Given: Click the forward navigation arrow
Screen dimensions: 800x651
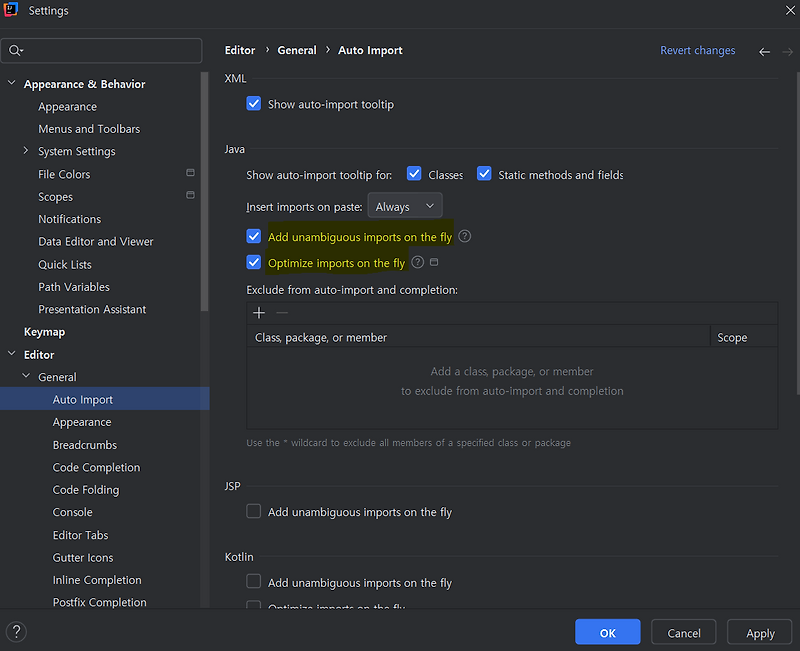Looking at the screenshot, I should (x=786, y=50).
